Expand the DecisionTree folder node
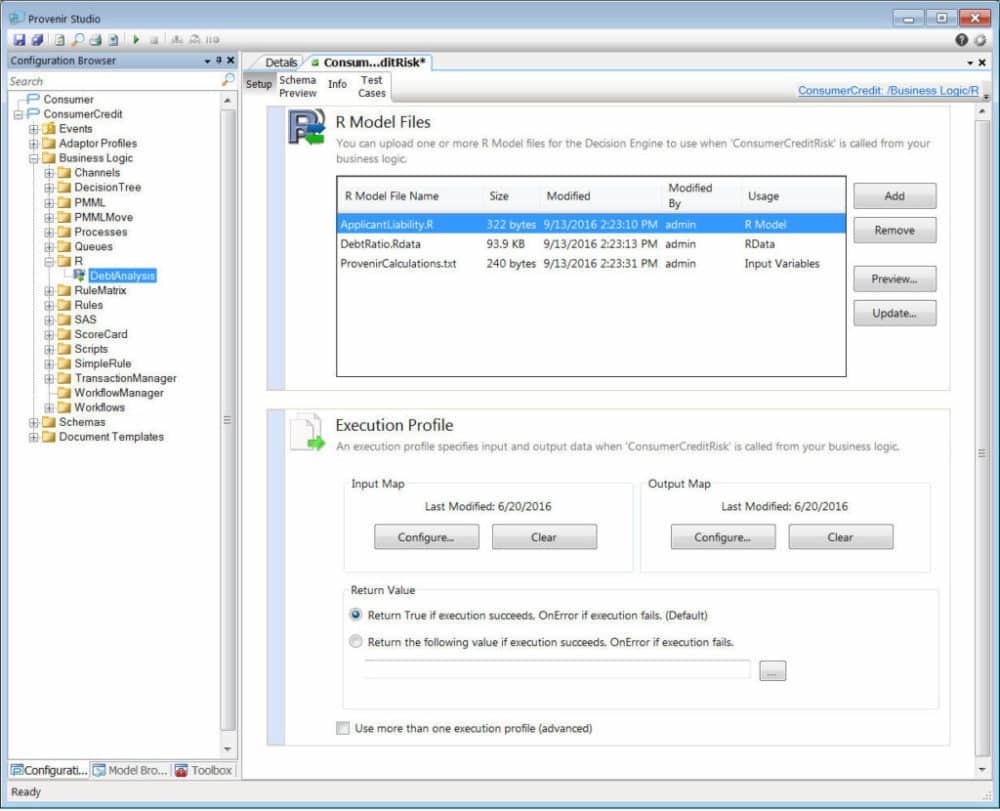The image size is (1000, 811). click(49, 188)
